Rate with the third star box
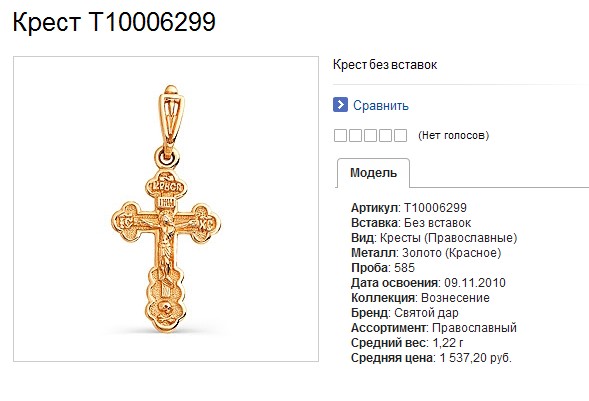The height and width of the screenshot is (401, 589). 370,136
